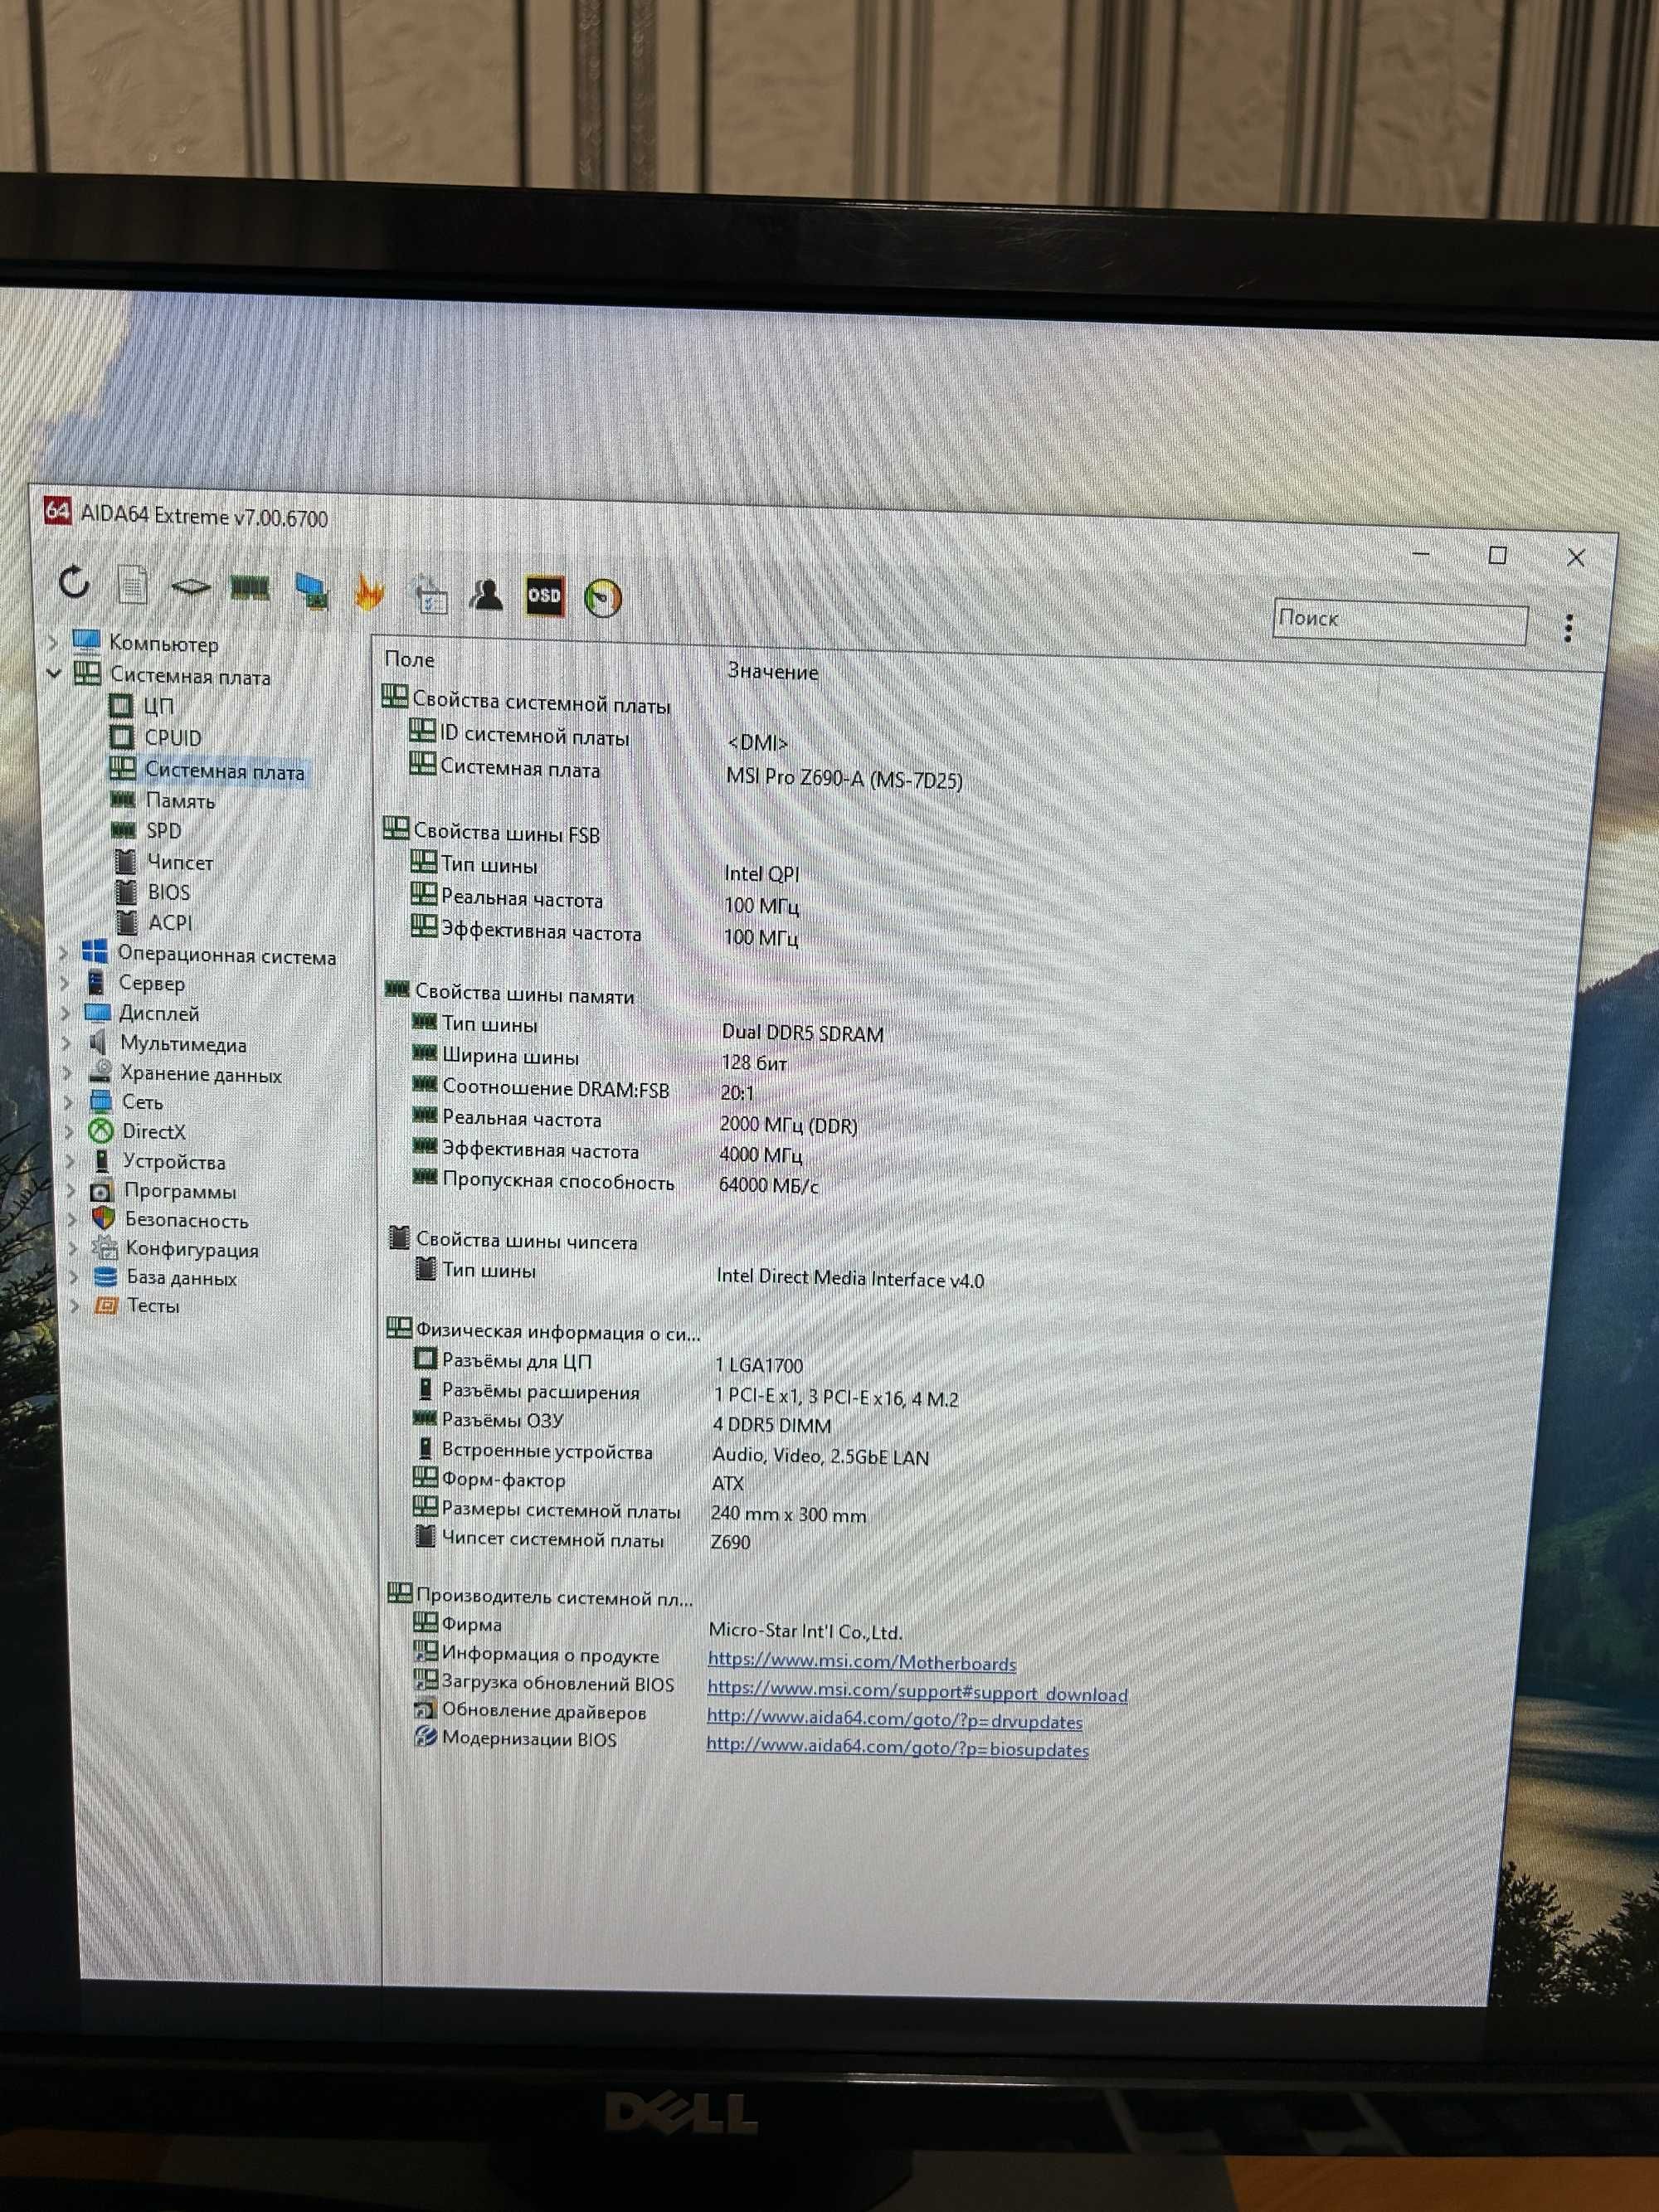Click the Refresh toolbar icon
The width and height of the screenshot is (1659, 2212).
75,581
